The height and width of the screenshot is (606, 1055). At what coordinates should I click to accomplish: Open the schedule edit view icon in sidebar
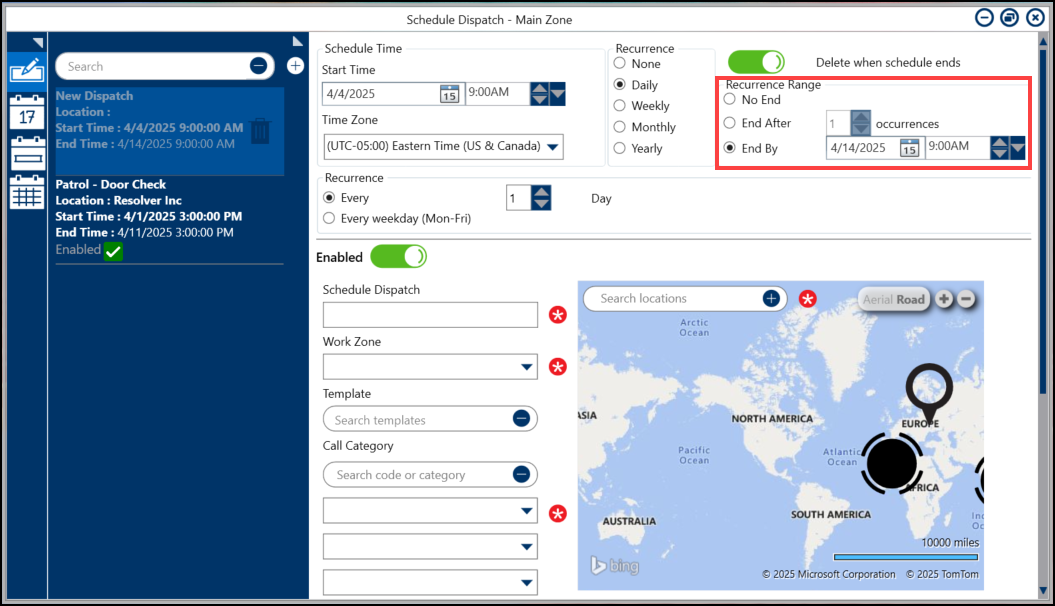27,70
